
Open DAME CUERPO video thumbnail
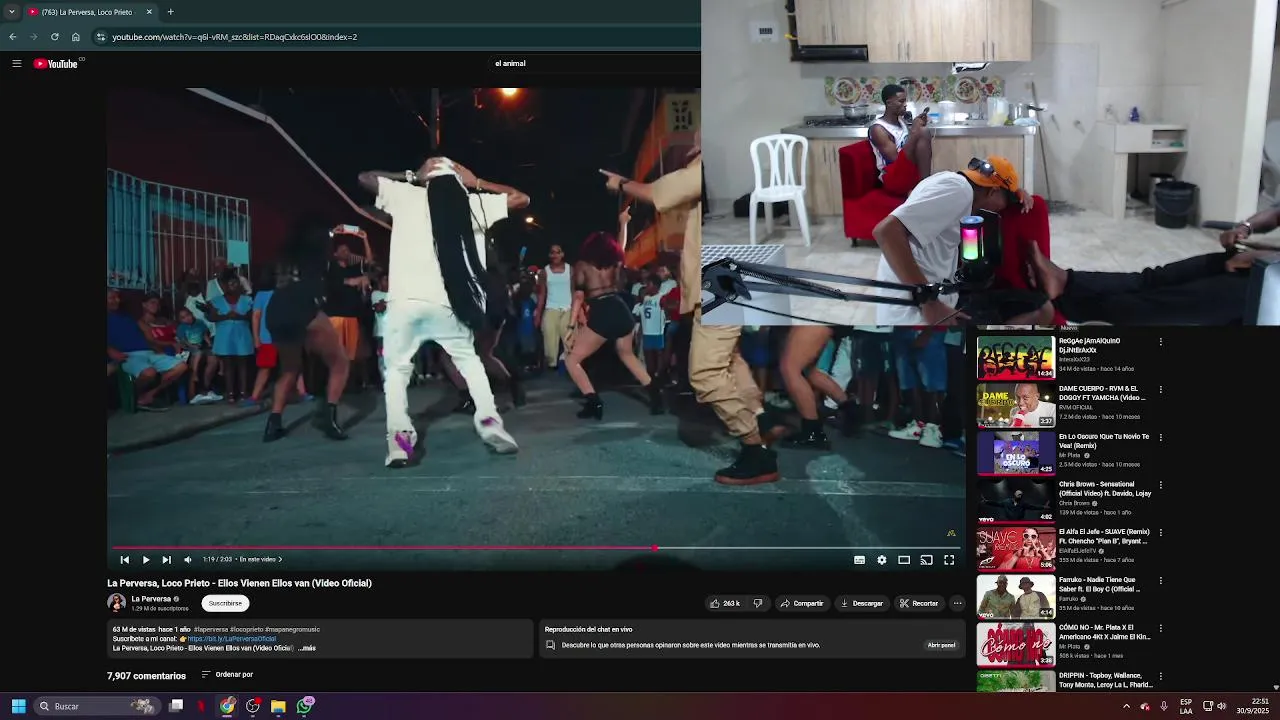point(1015,405)
